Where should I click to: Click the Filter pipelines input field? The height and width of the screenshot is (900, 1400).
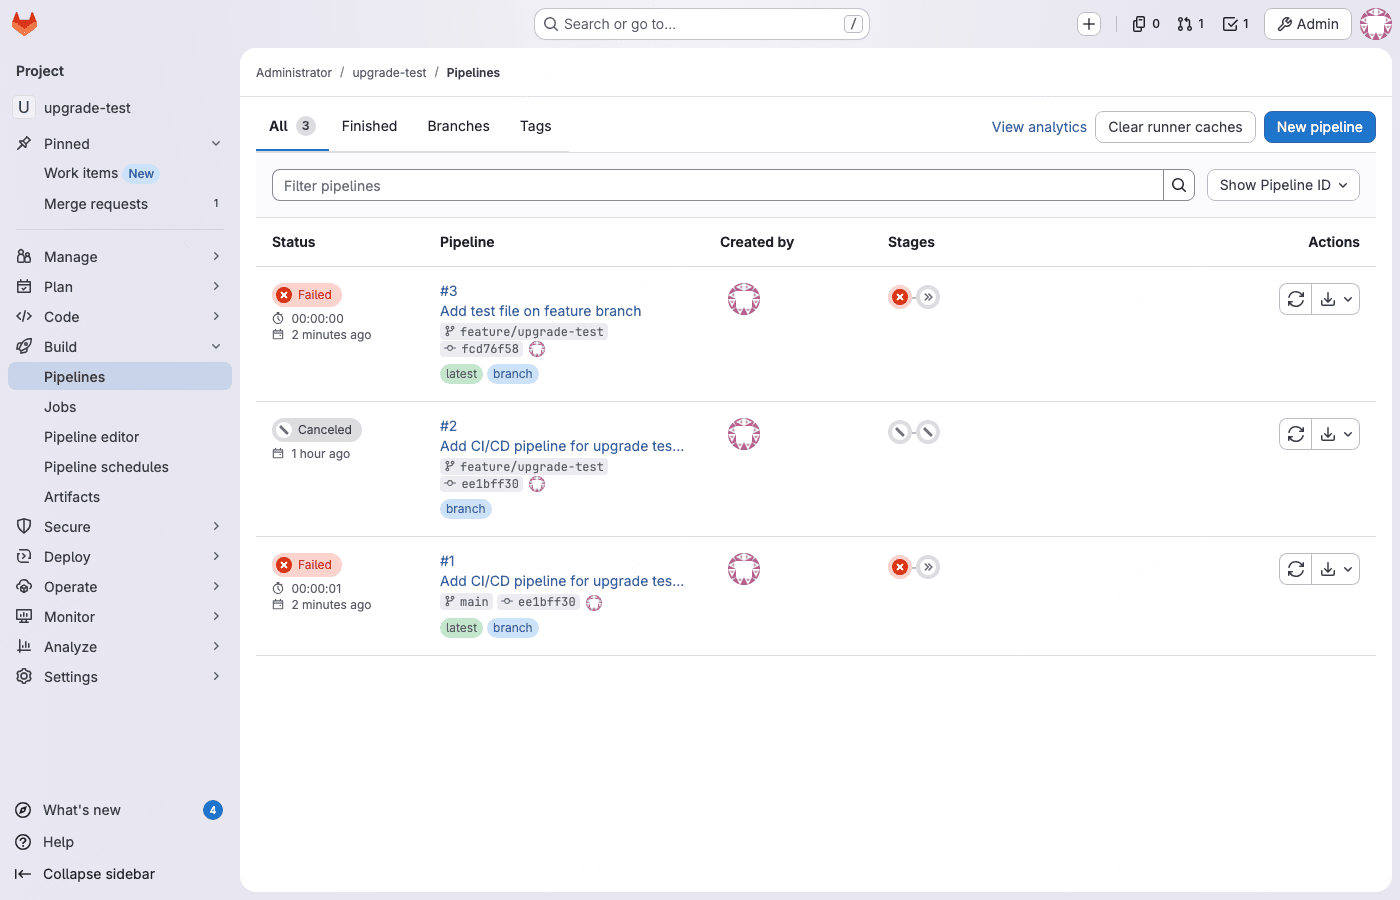click(x=700, y=185)
